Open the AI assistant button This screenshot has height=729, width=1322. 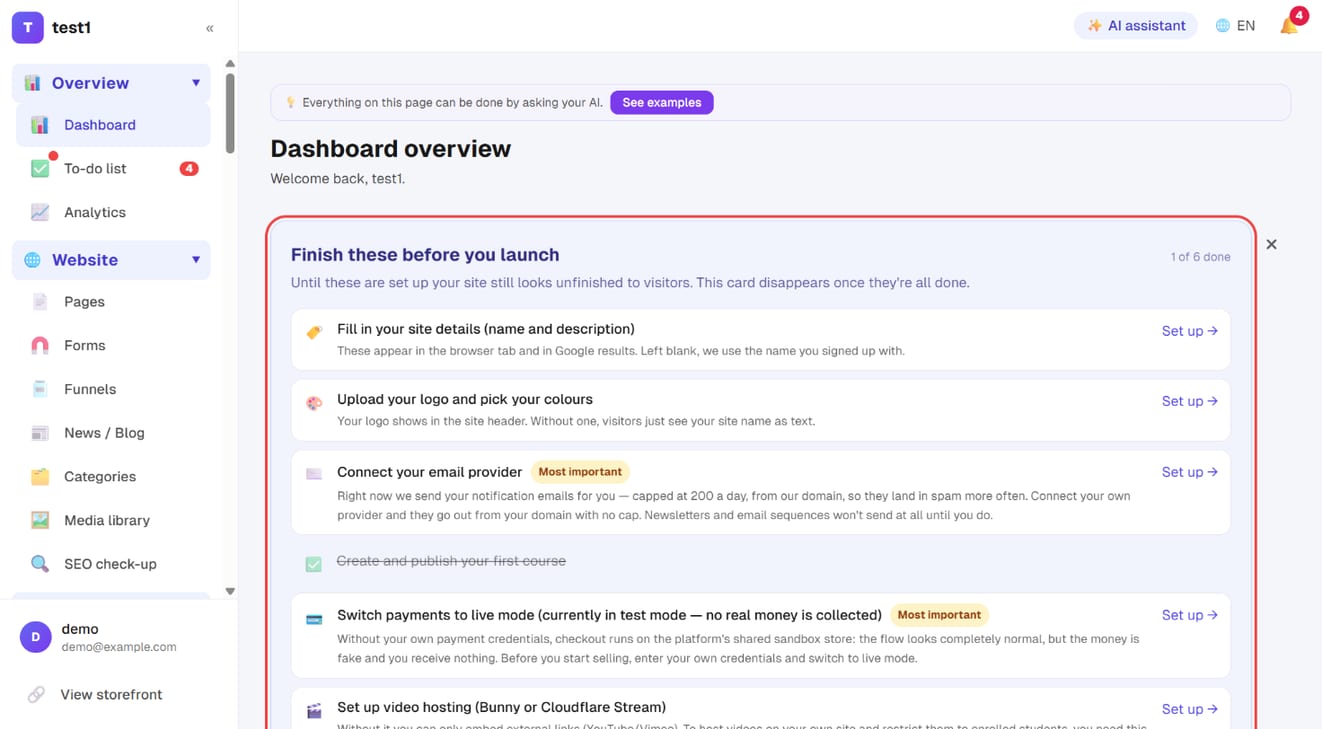coord(1136,26)
